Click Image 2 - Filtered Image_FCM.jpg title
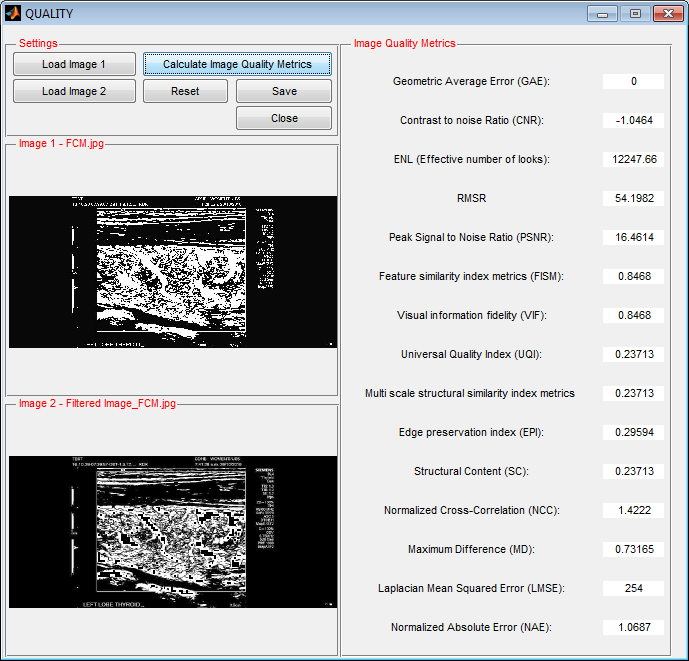The height and width of the screenshot is (661, 689). click(x=97, y=403)
